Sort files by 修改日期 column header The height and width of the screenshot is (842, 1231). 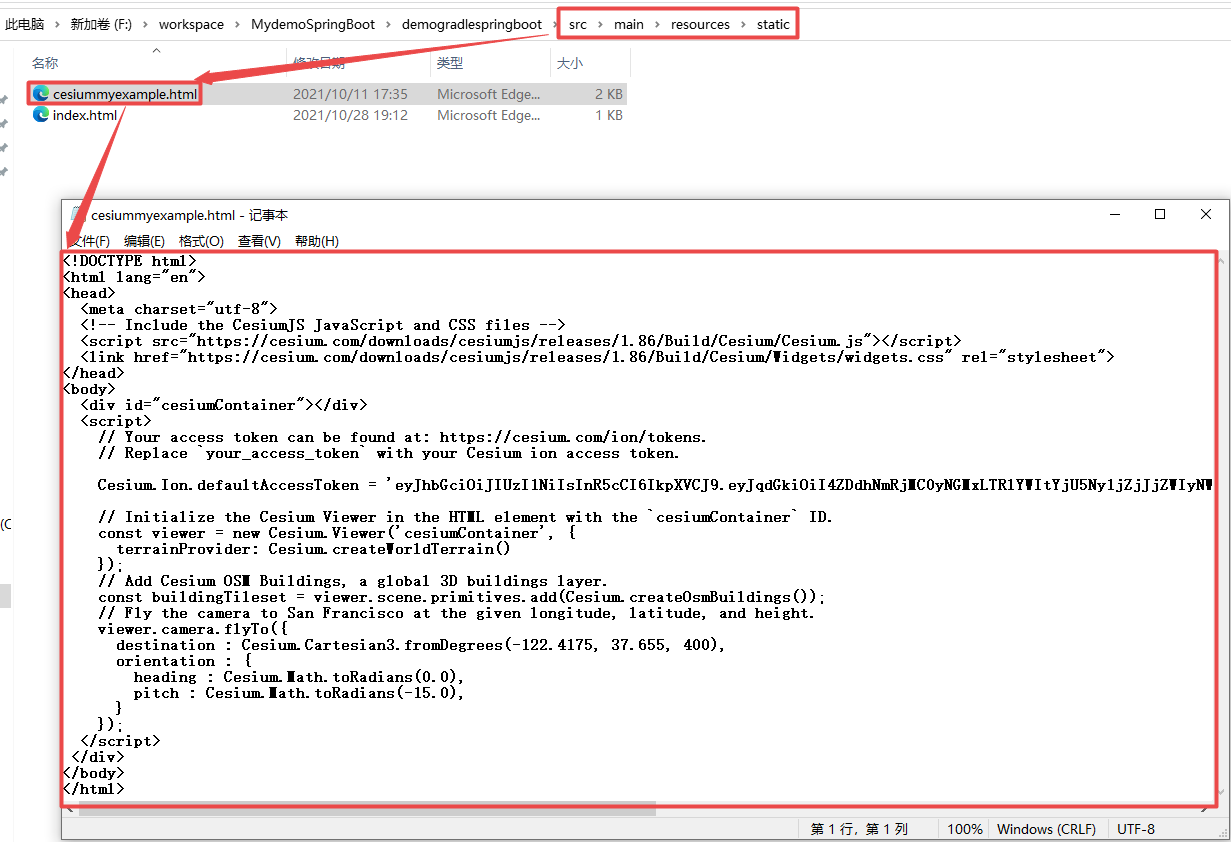click(319, 63)
